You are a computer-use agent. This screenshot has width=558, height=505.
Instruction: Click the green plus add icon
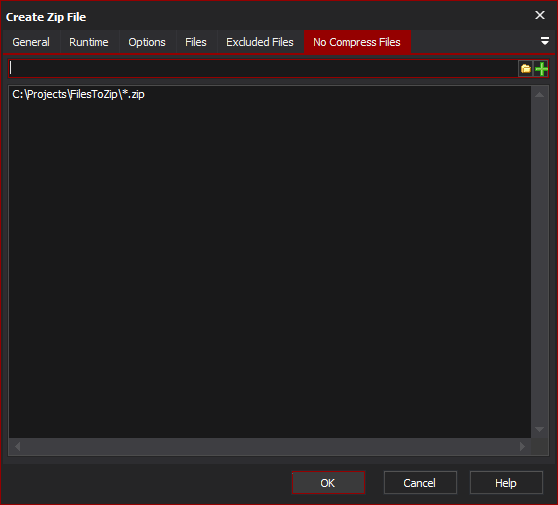541,69
